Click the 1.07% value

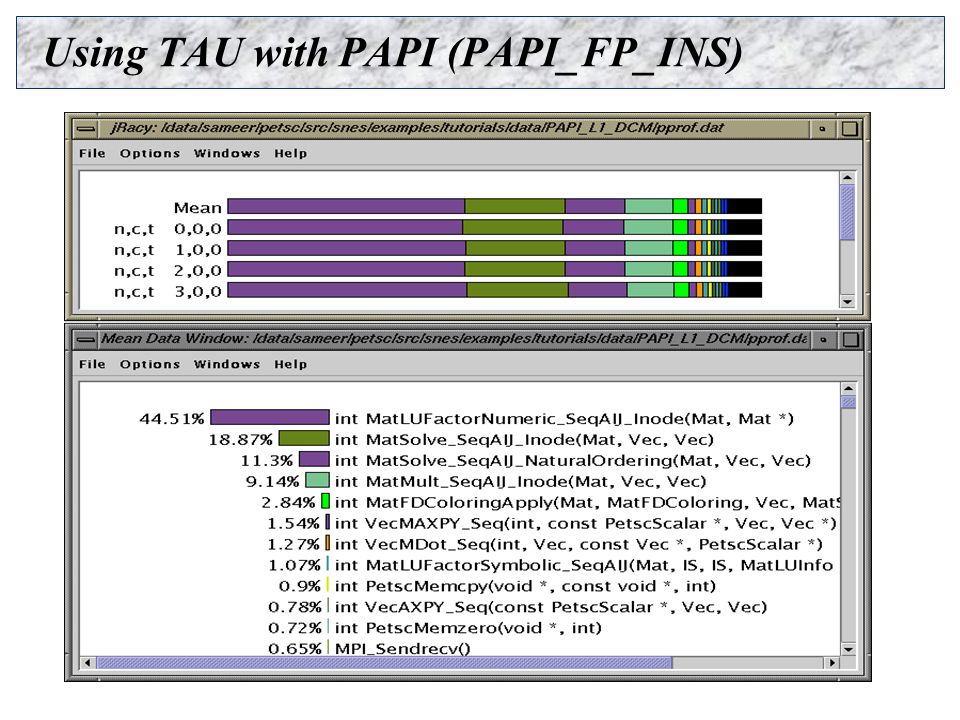[x=294, y=566]
